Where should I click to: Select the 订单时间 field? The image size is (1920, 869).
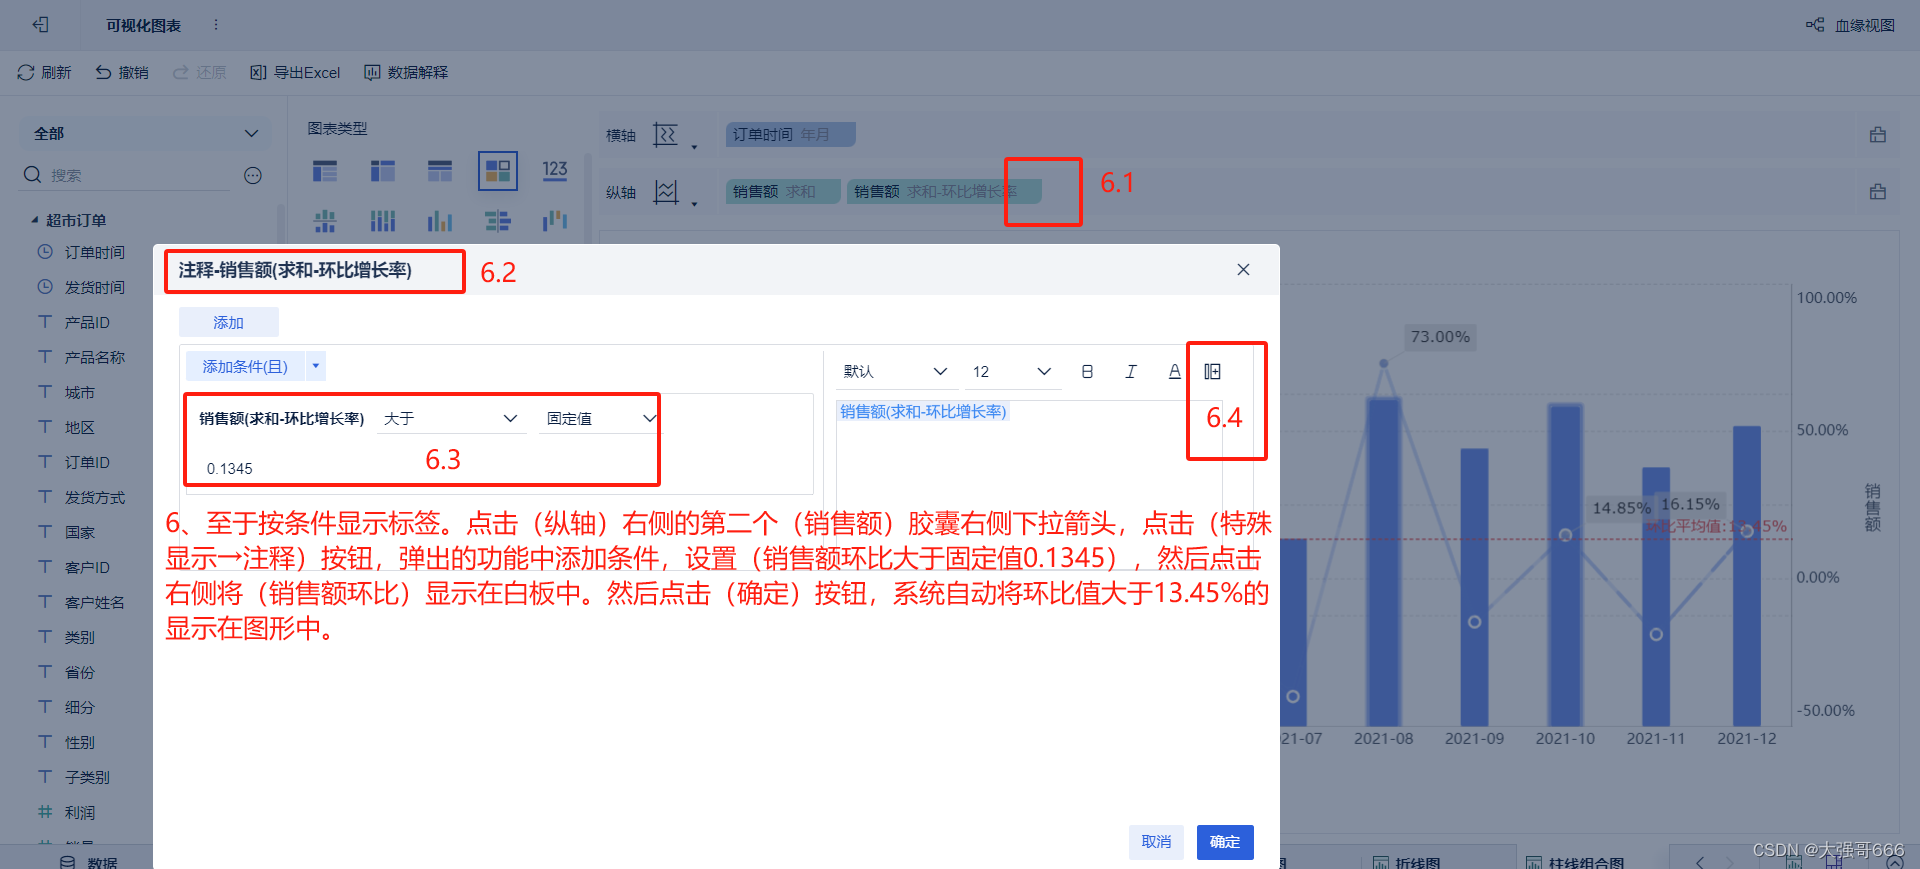[x=94, y=252]
